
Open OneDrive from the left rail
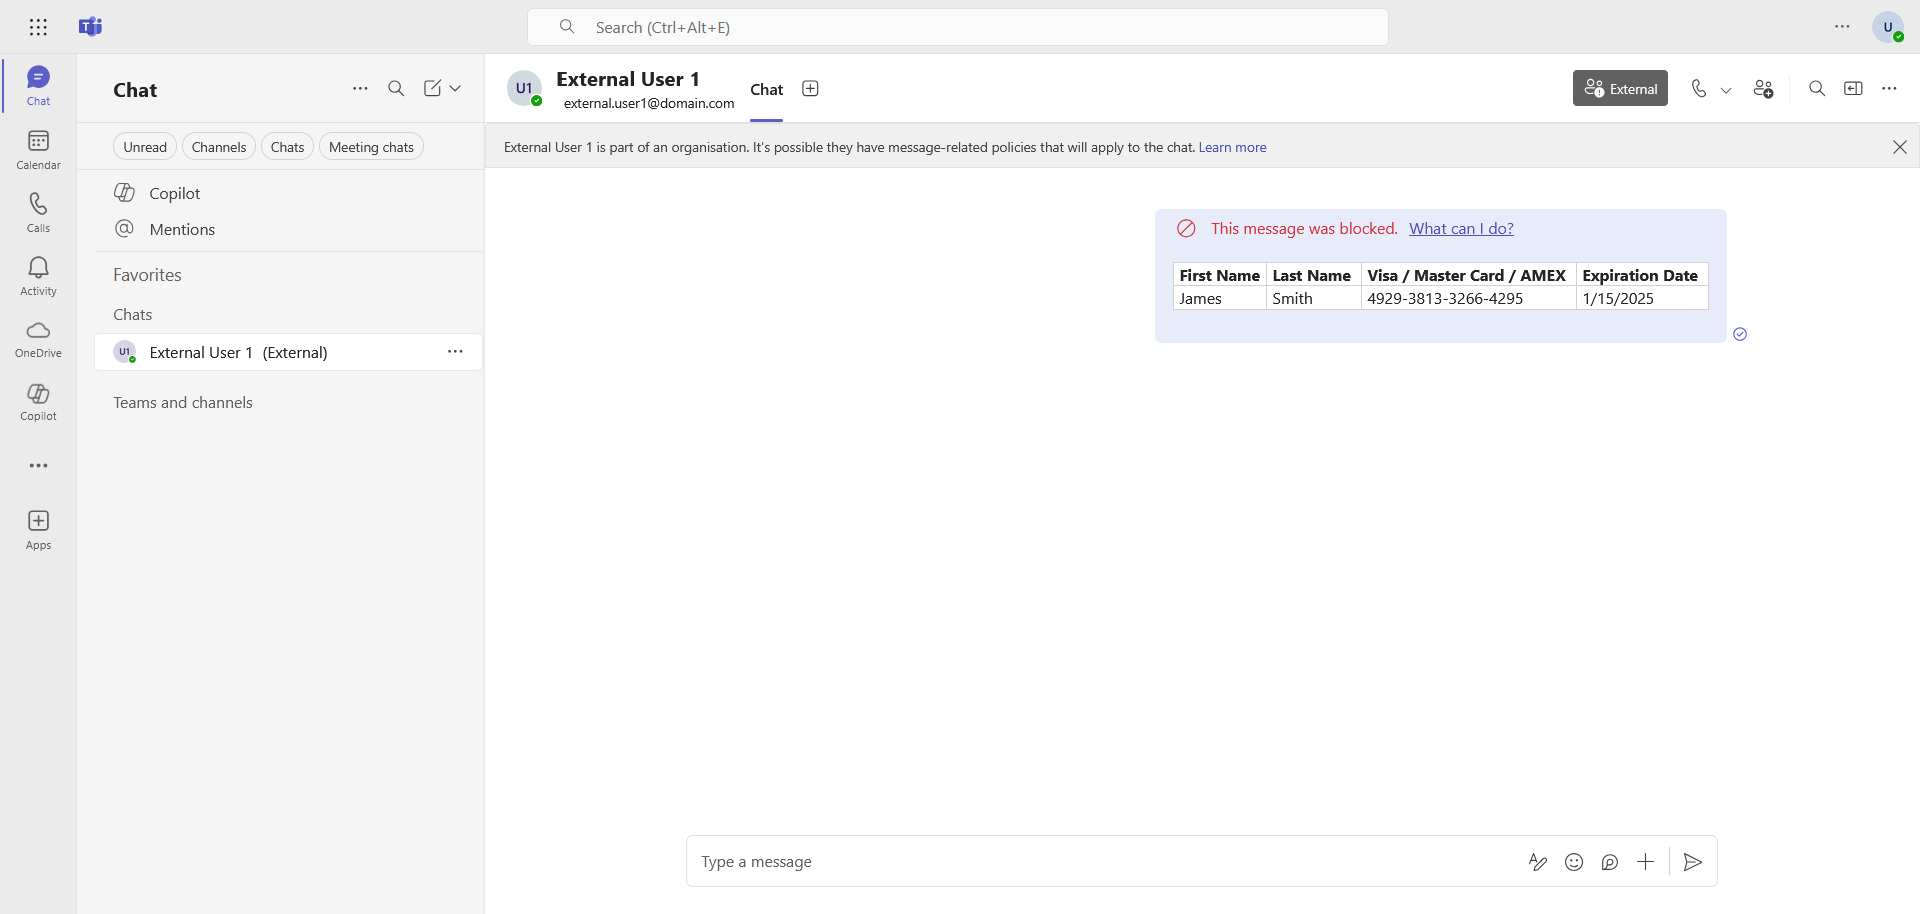(38, 338)
